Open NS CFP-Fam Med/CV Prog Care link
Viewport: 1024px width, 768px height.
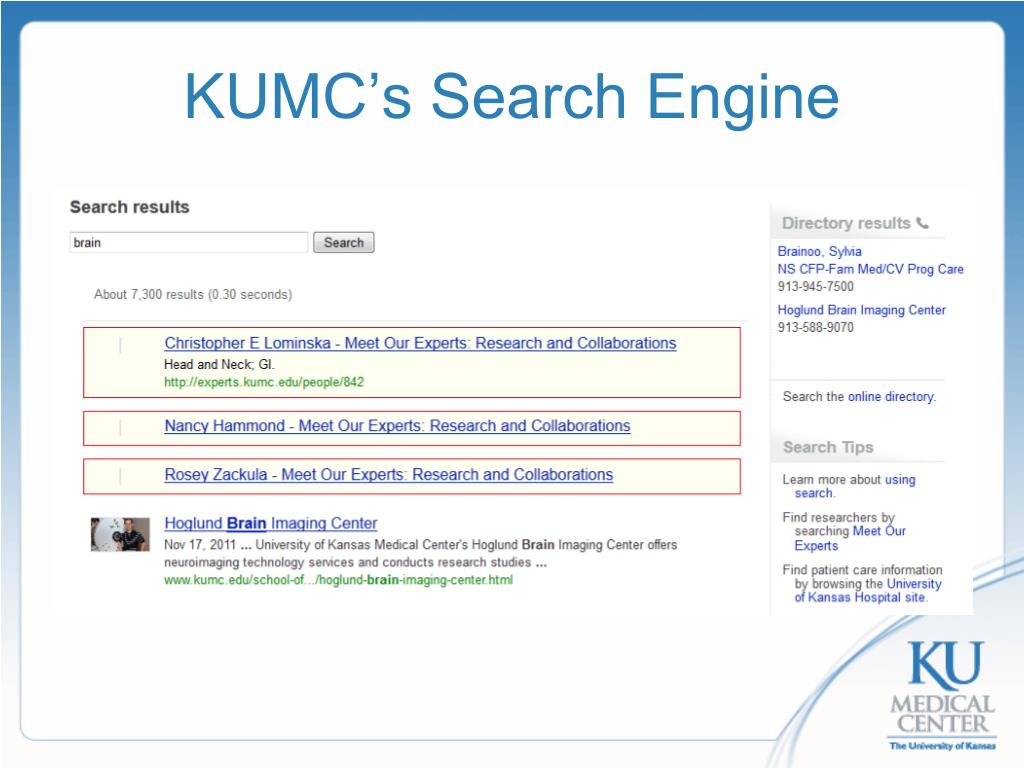[x=870, y=269]
